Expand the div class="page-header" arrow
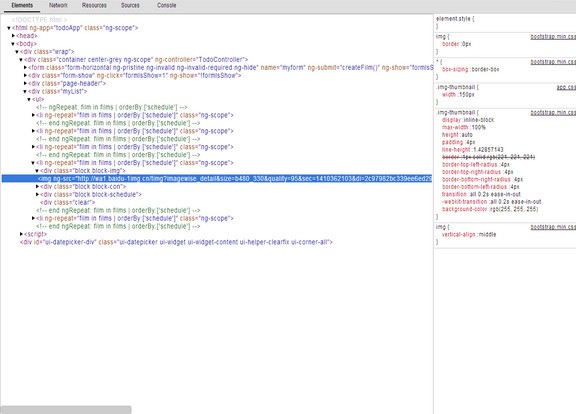576x414 pixels. [25, 84]
